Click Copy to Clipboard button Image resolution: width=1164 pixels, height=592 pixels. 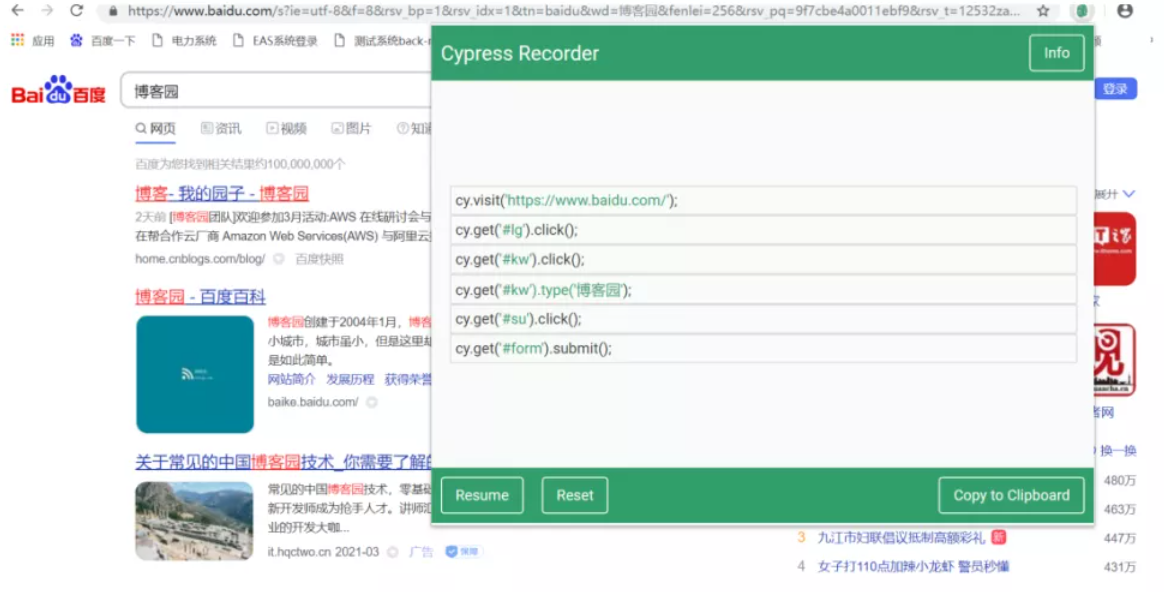[1011, 495]
